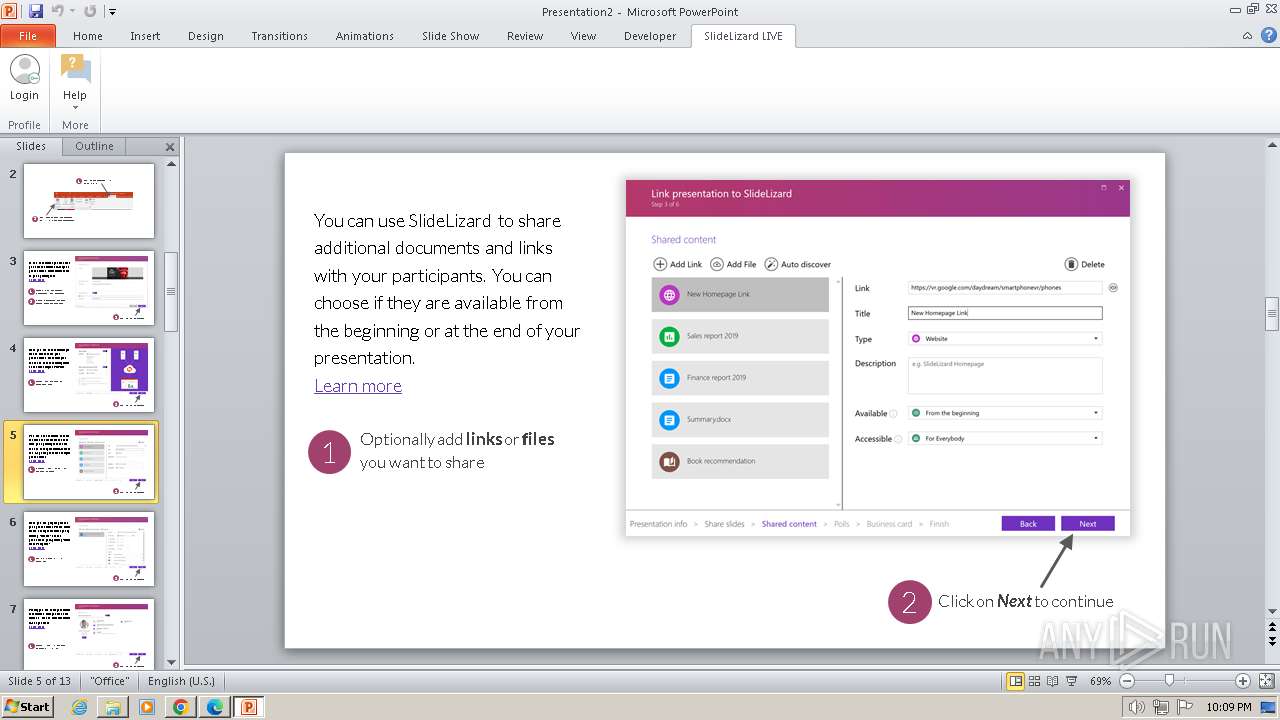Click the thumbnail pane scroll-down arrow
1280x720 pixels.
point(171,662)
